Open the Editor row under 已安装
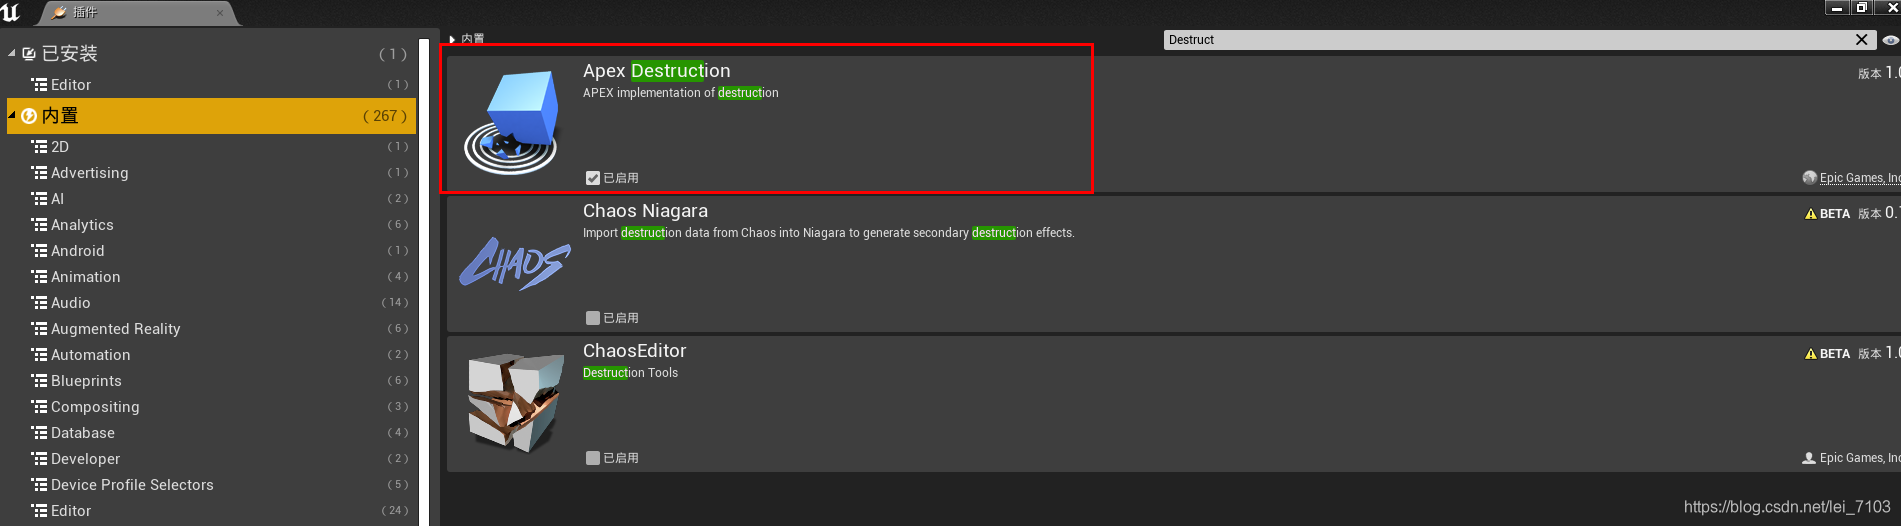Screen dimensions: 1901x526 coord(211,85)
